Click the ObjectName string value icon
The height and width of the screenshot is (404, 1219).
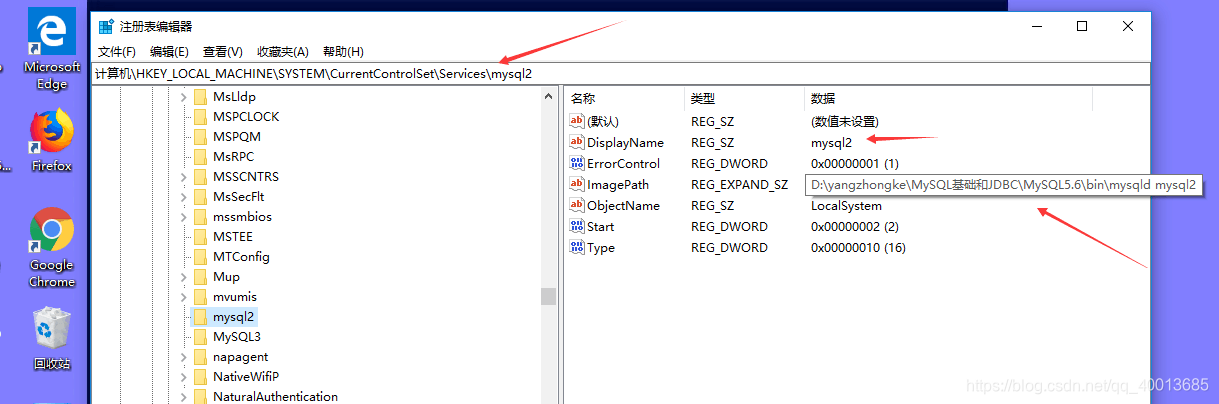[x=576, y=205]
